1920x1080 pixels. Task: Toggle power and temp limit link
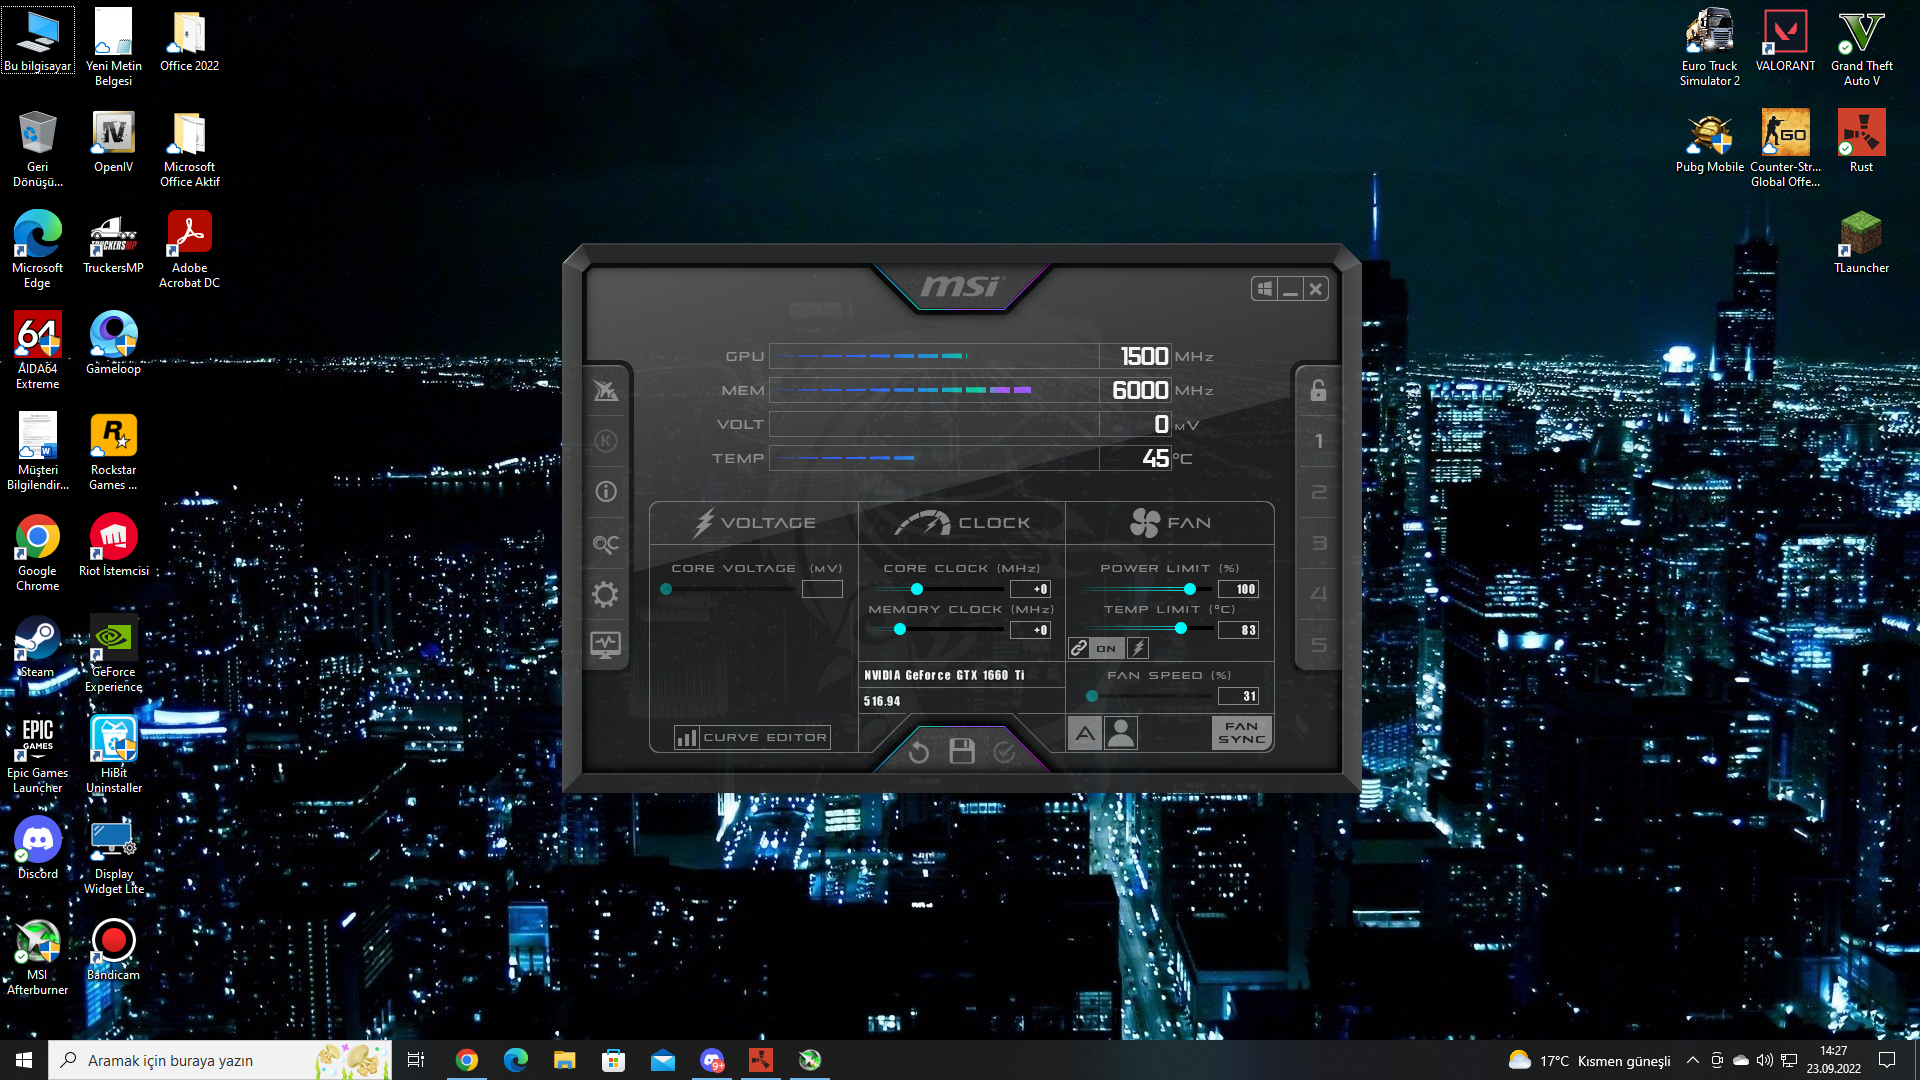click(1079, 648)
